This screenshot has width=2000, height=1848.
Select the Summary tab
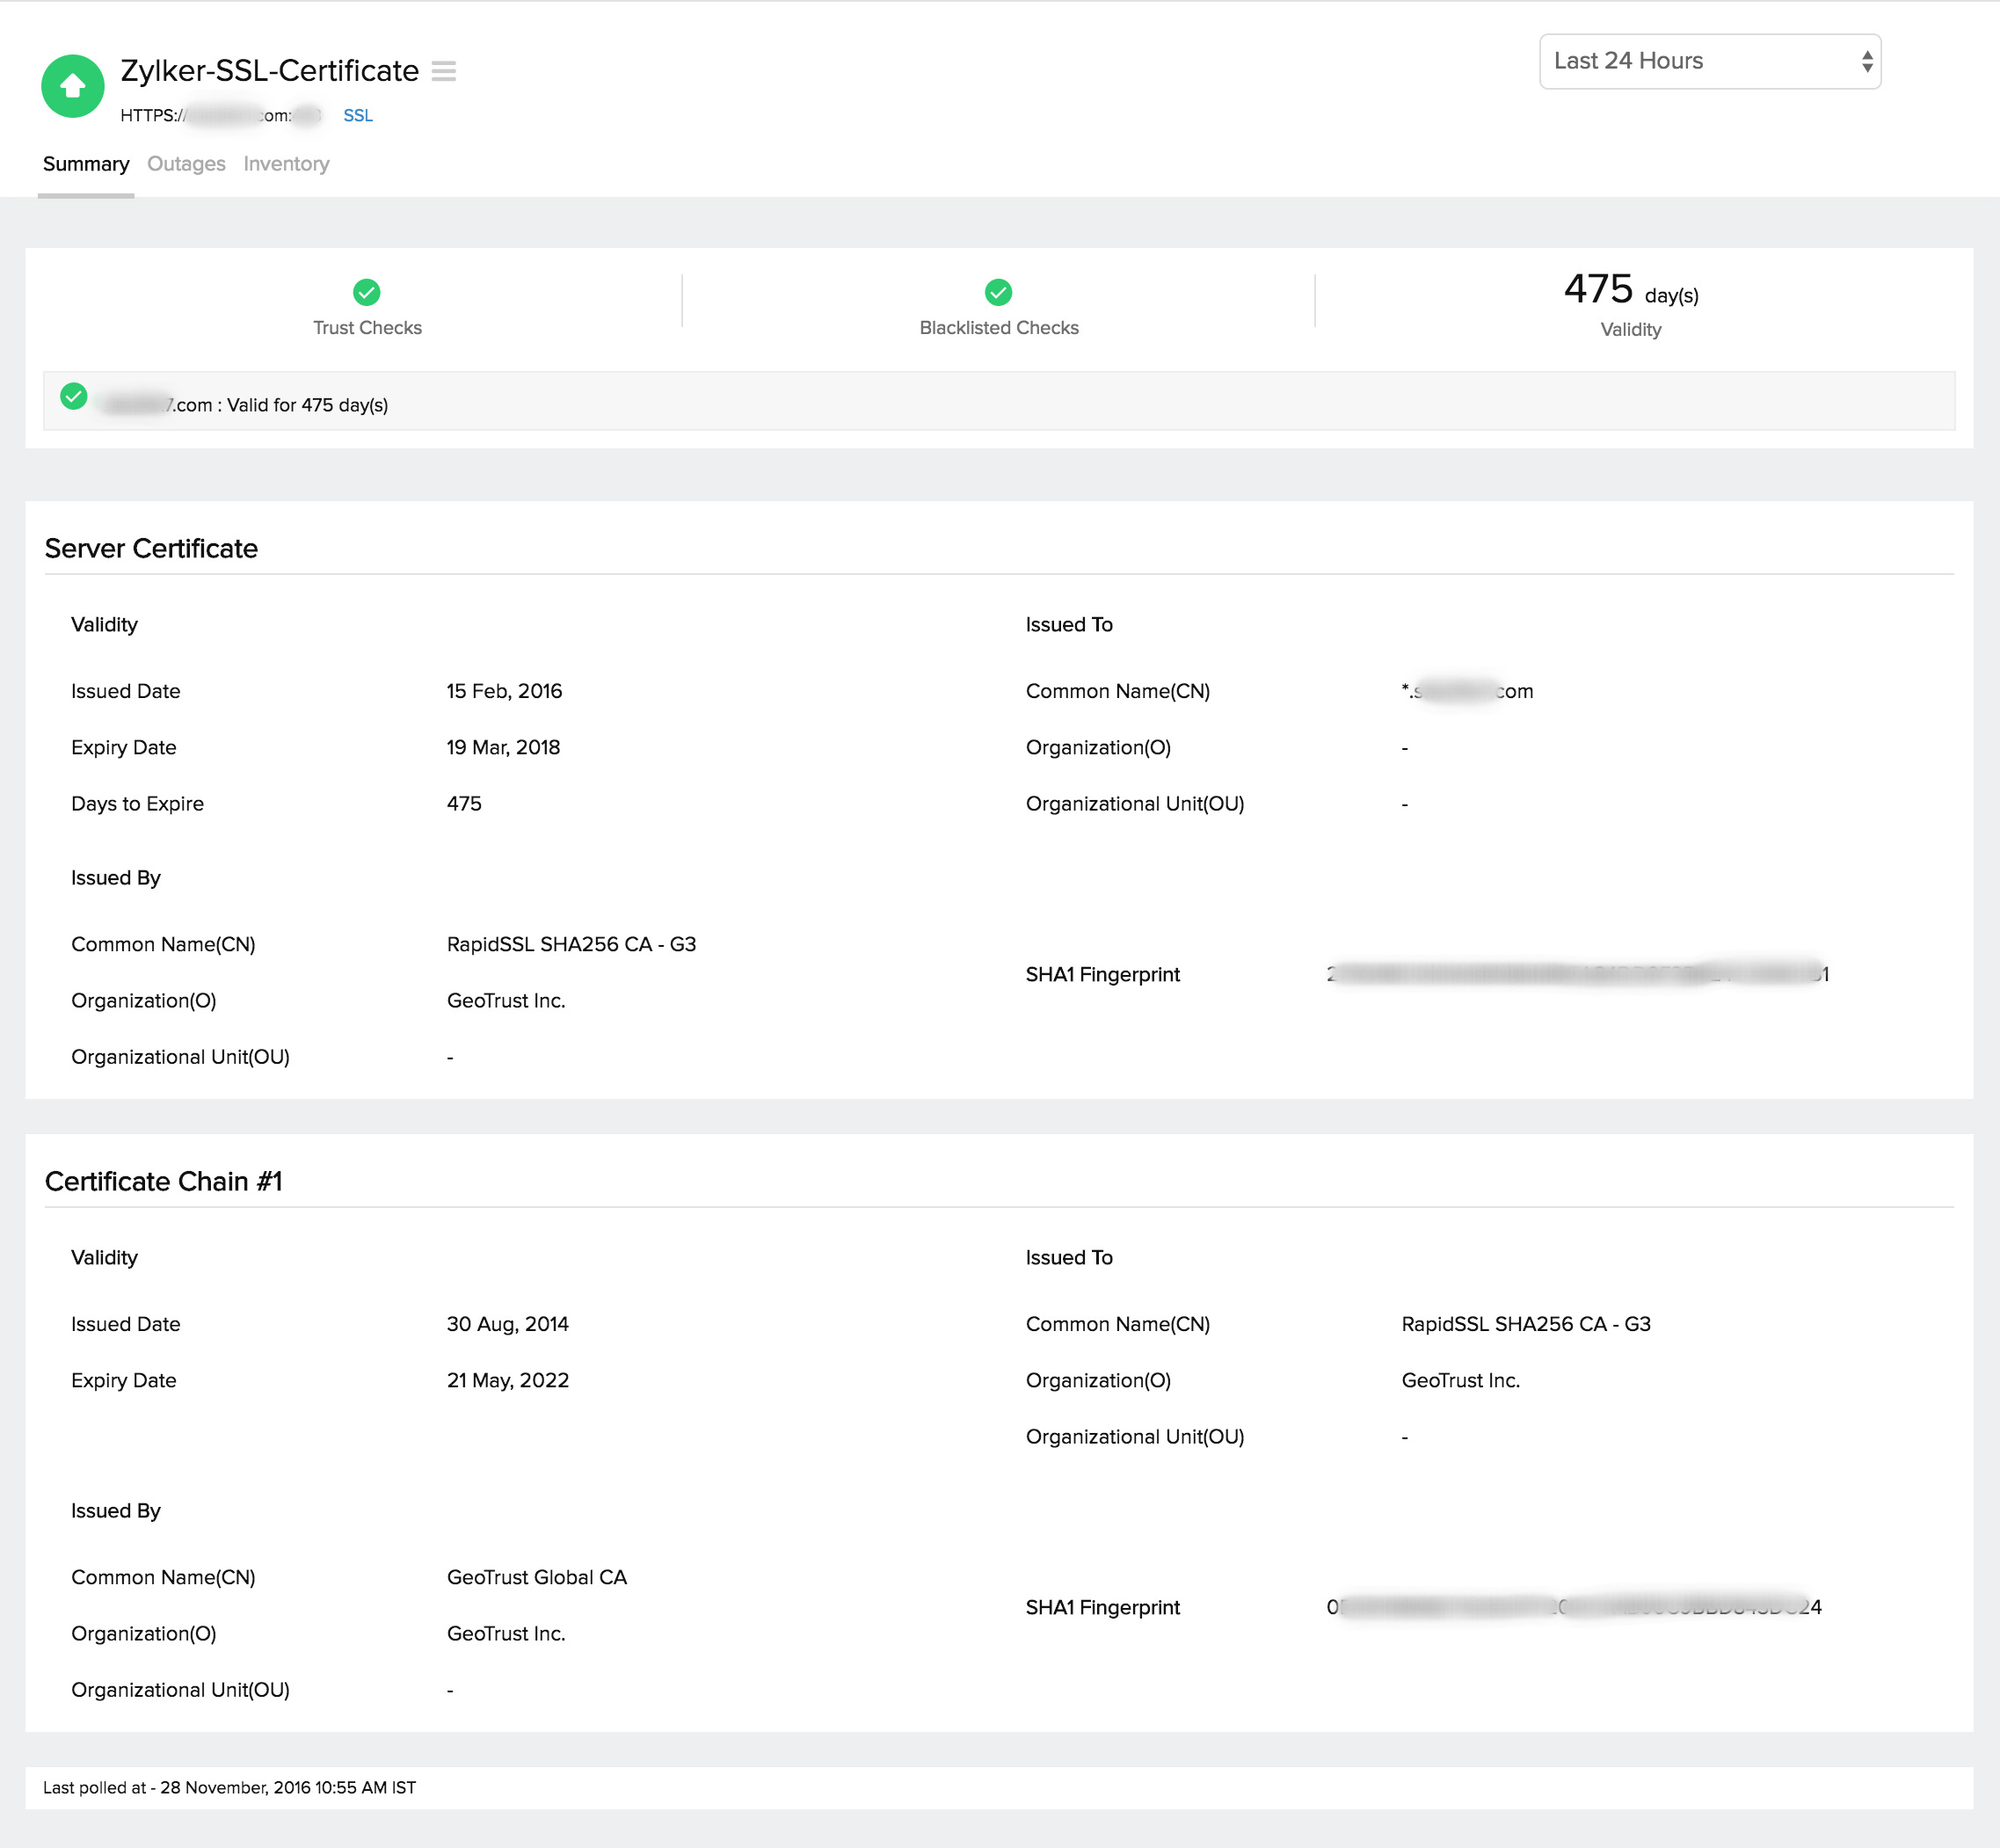(86, 163)
